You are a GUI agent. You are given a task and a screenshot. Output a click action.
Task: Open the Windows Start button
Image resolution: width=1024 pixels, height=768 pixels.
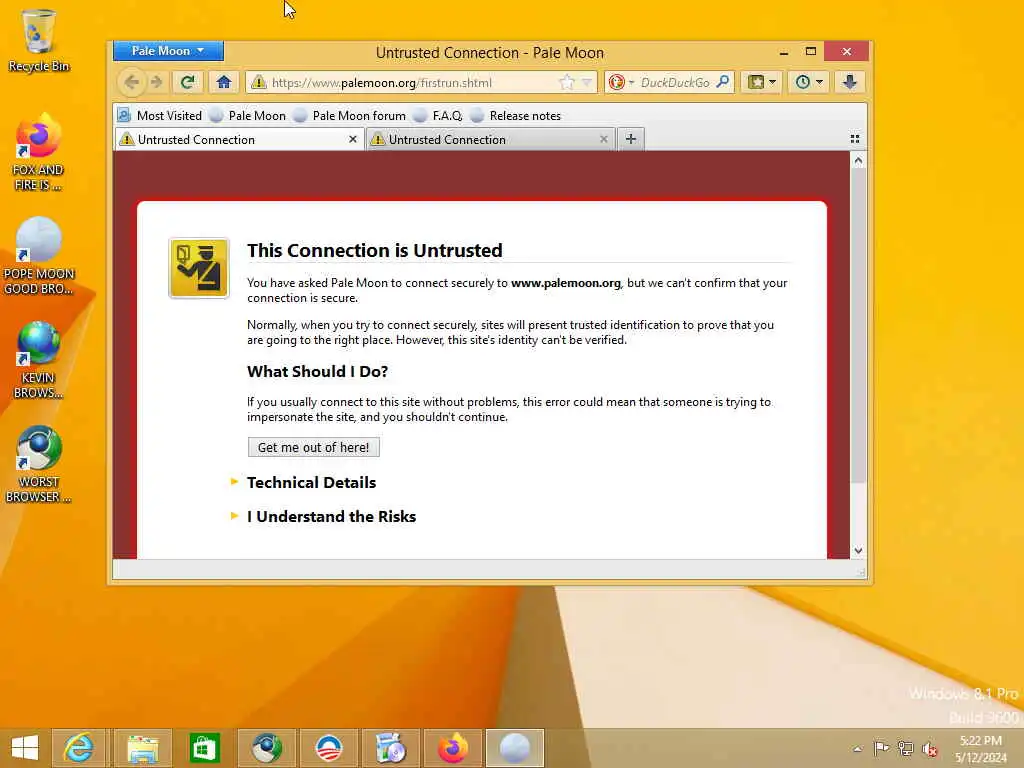25,748
